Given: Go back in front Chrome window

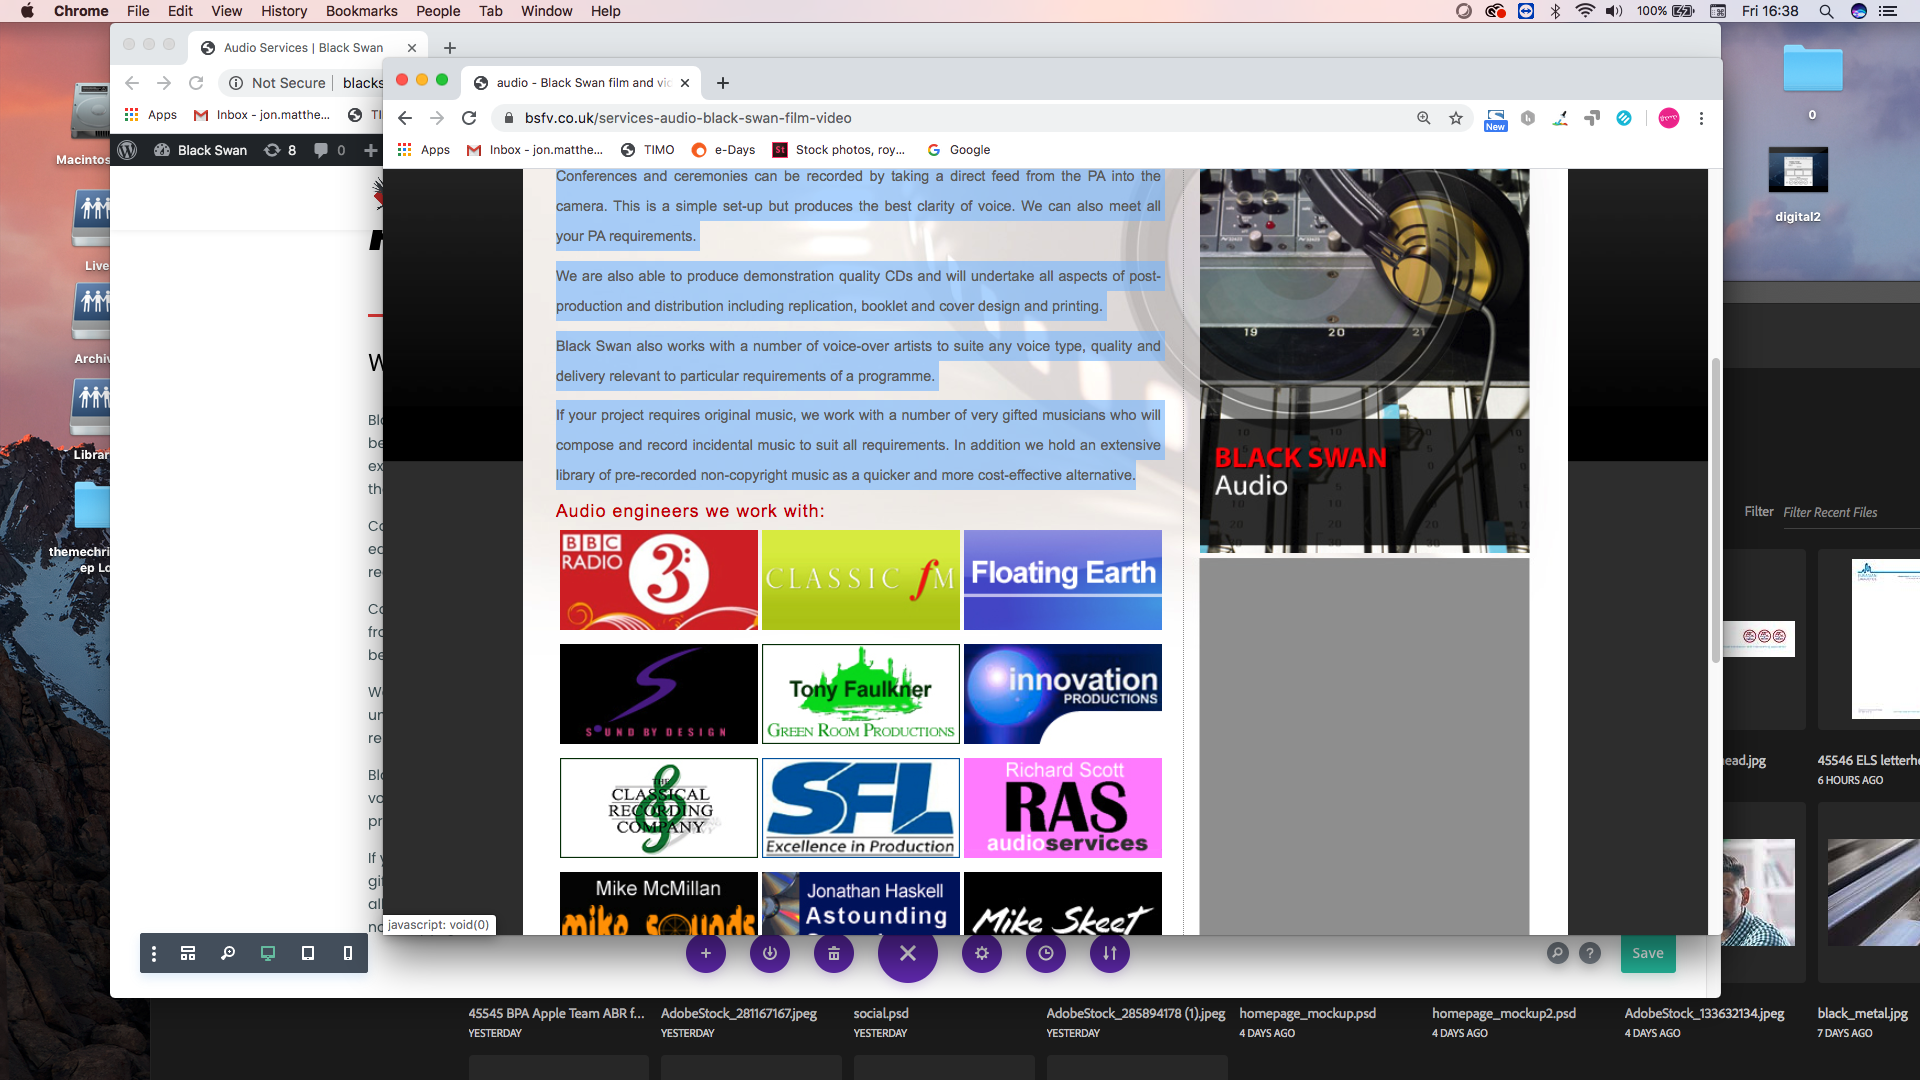Looking at the screenshot, I should (405, 118).
